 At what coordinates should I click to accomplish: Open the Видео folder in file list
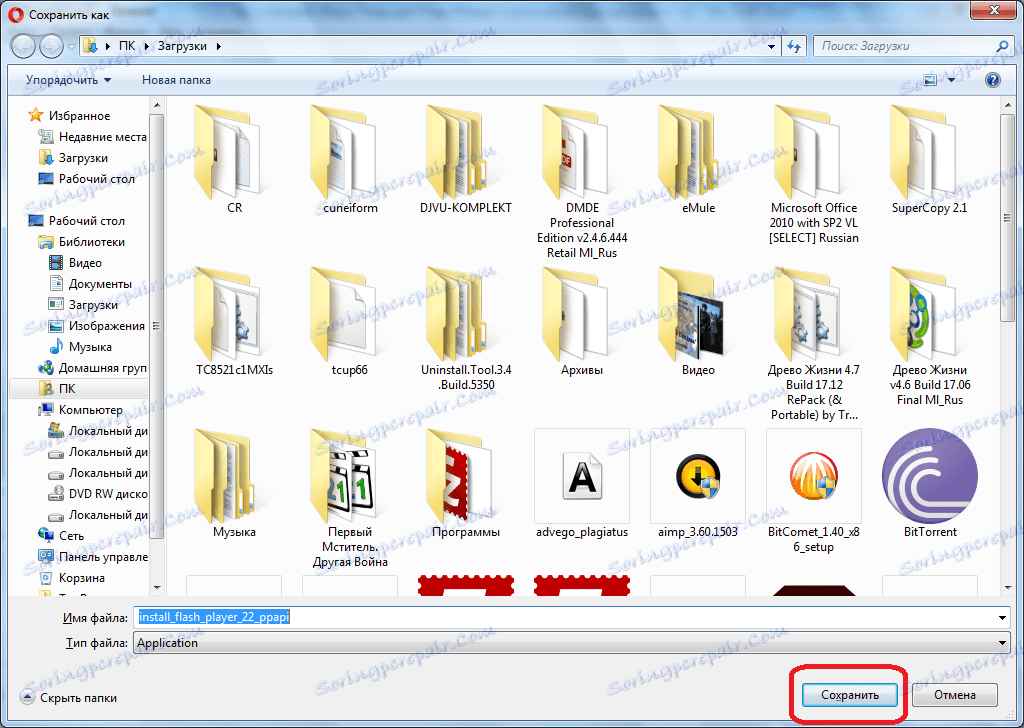(x=698, y=321)
